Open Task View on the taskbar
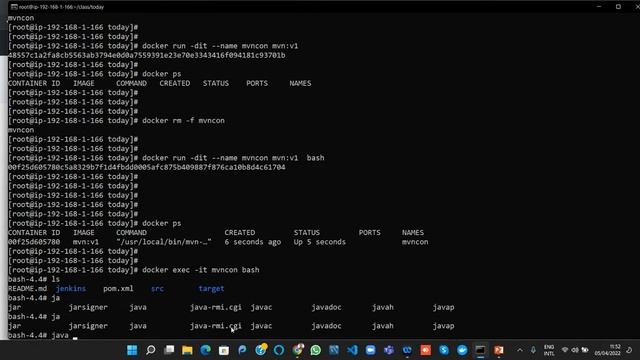This screenshot has height=360, width=640. [x=169, y=350]
